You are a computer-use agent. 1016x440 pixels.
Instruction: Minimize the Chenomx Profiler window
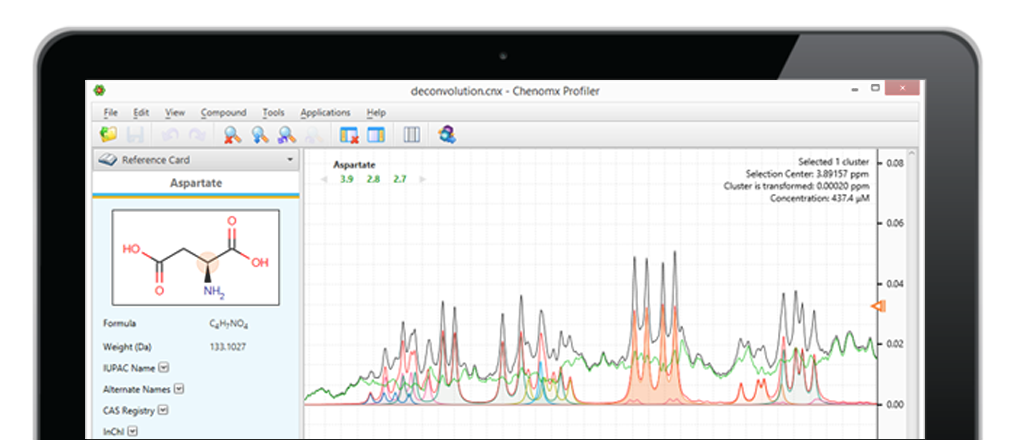(855, 89)
